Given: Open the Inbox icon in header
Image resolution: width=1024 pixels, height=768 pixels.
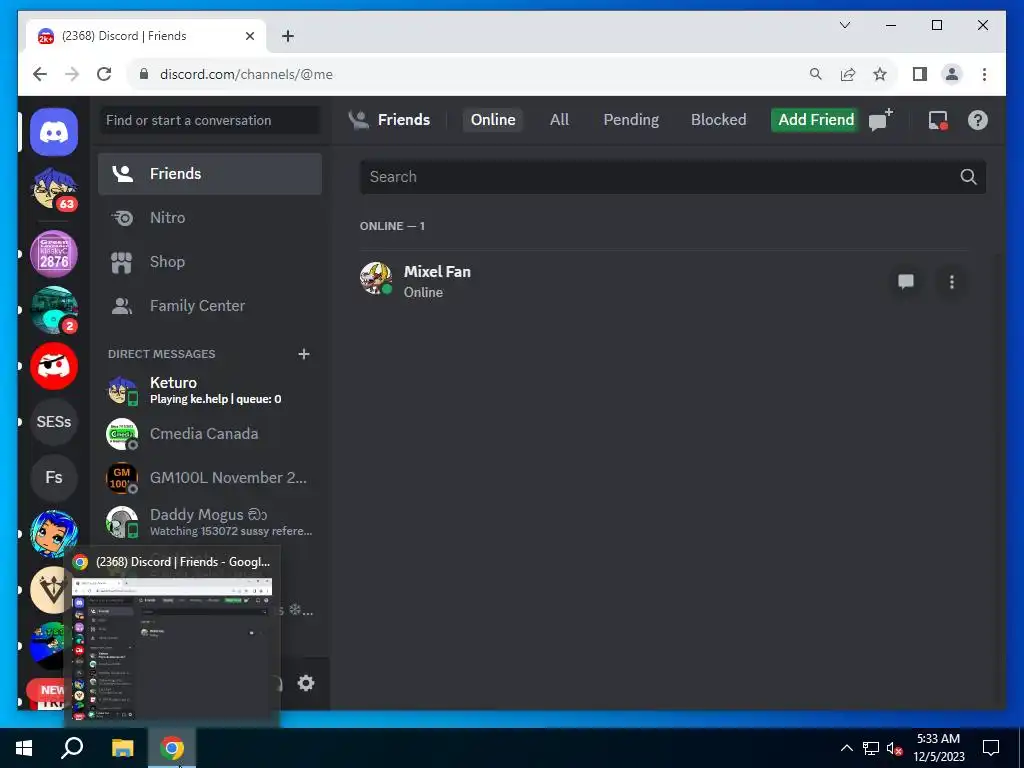Looking at the screenshot, I should (x=938, y=120).
